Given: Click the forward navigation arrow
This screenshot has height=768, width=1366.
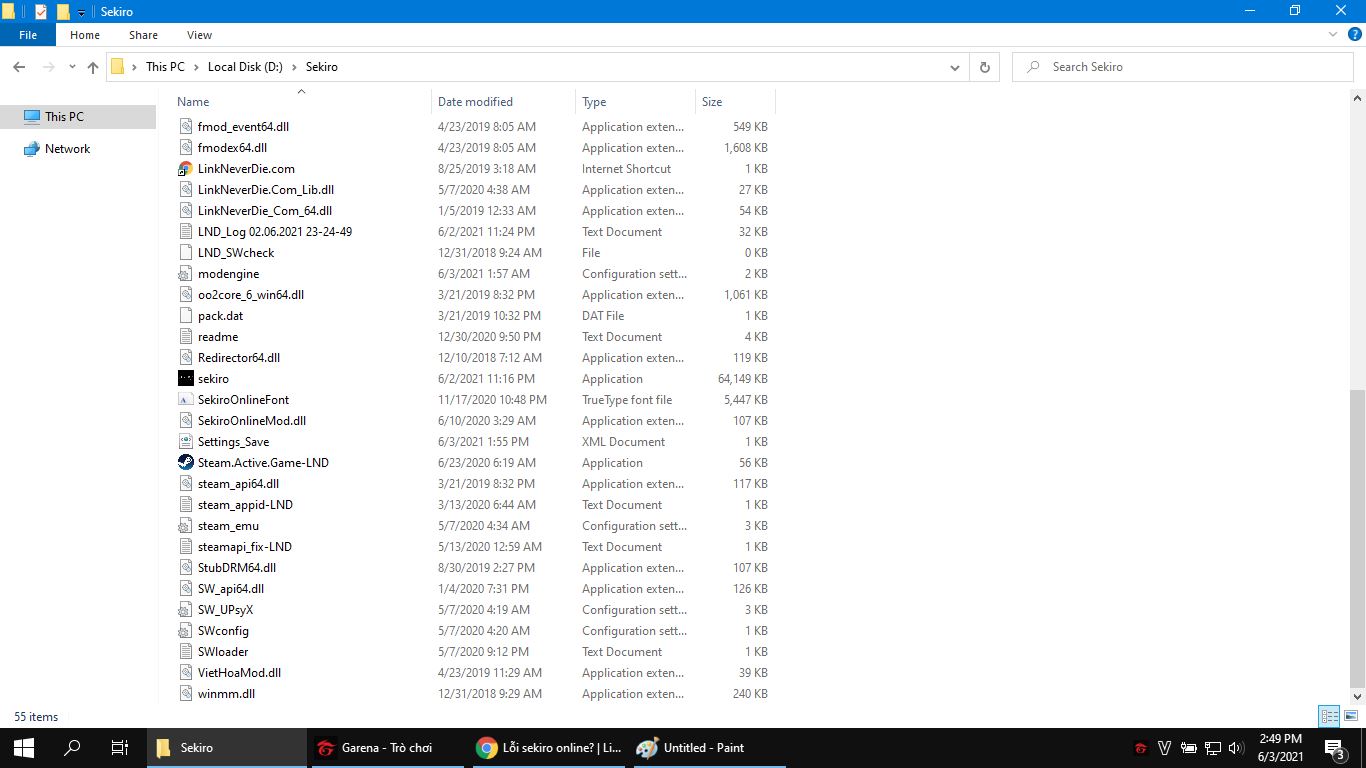Looking at the screenshot, I should pos(47,66).
